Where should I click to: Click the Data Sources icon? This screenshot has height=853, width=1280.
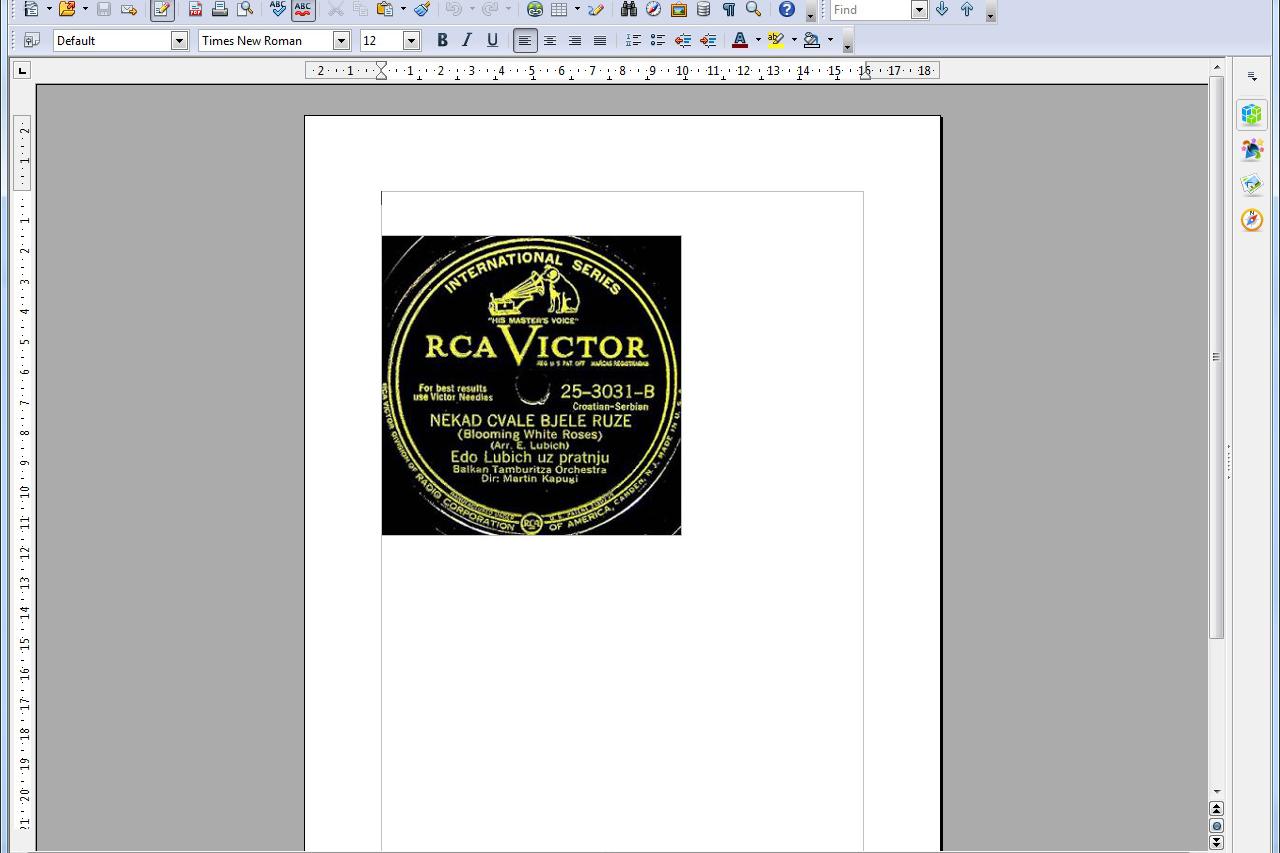[x=703, y=10]
